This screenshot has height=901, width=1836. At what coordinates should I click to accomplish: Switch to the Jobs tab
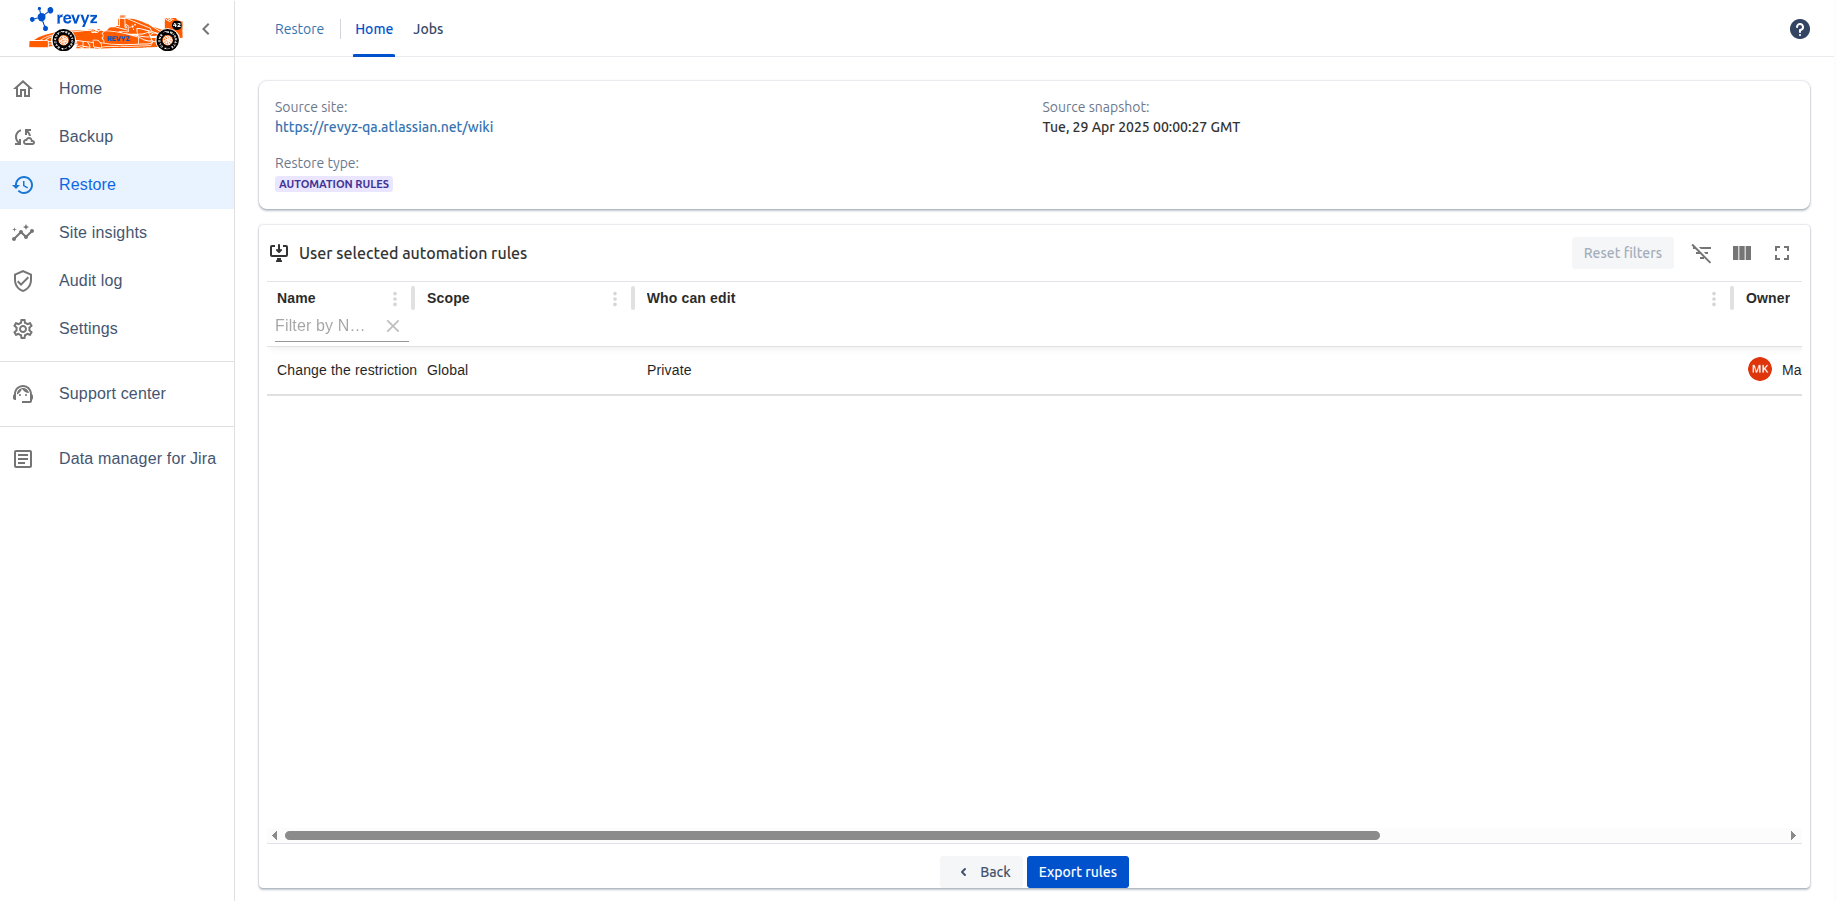[x=428, y=29]
